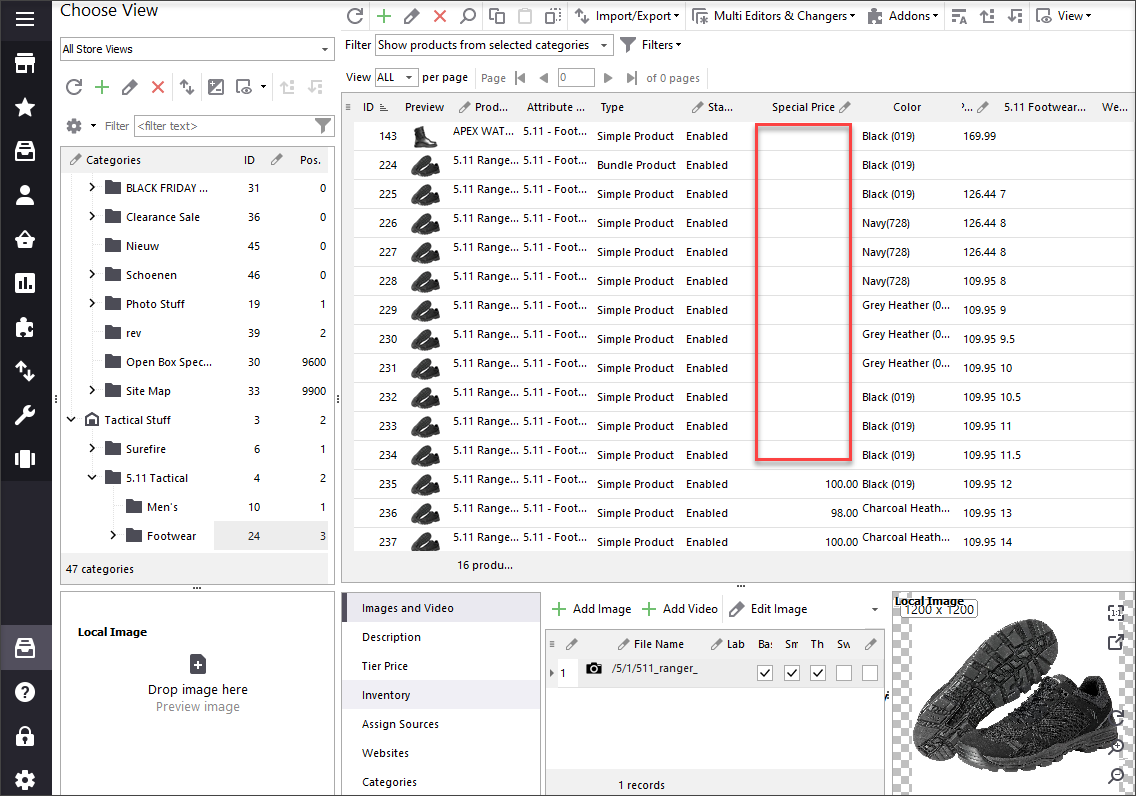Open the reports chart icon in the sidebar
Image resolution: width=1136 pixels, height=796 pixels.
[x=25, y=283]
